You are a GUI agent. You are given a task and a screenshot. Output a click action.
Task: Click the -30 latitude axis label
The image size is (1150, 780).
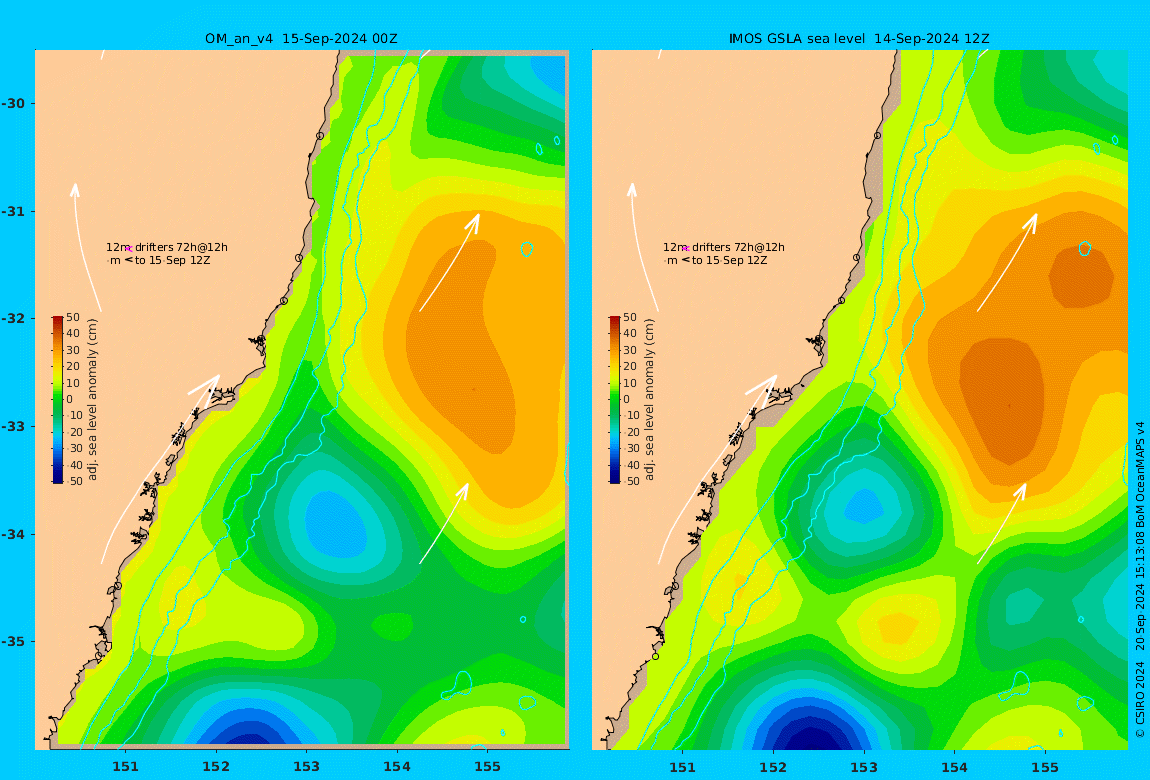[x=13, y=104]
